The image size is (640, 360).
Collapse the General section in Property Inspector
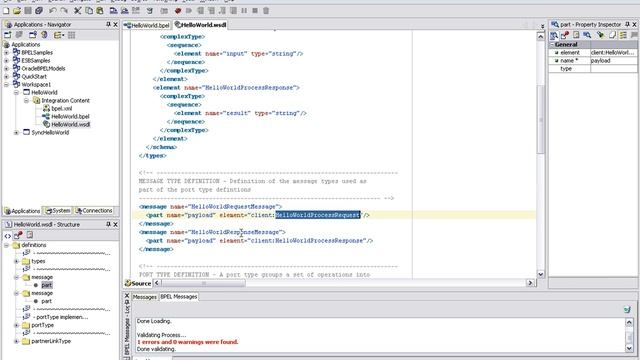[552, 44]
